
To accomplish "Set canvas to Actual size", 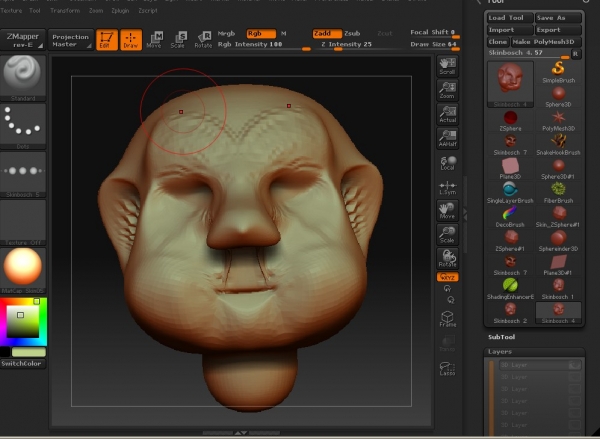I will coord(447,114).
